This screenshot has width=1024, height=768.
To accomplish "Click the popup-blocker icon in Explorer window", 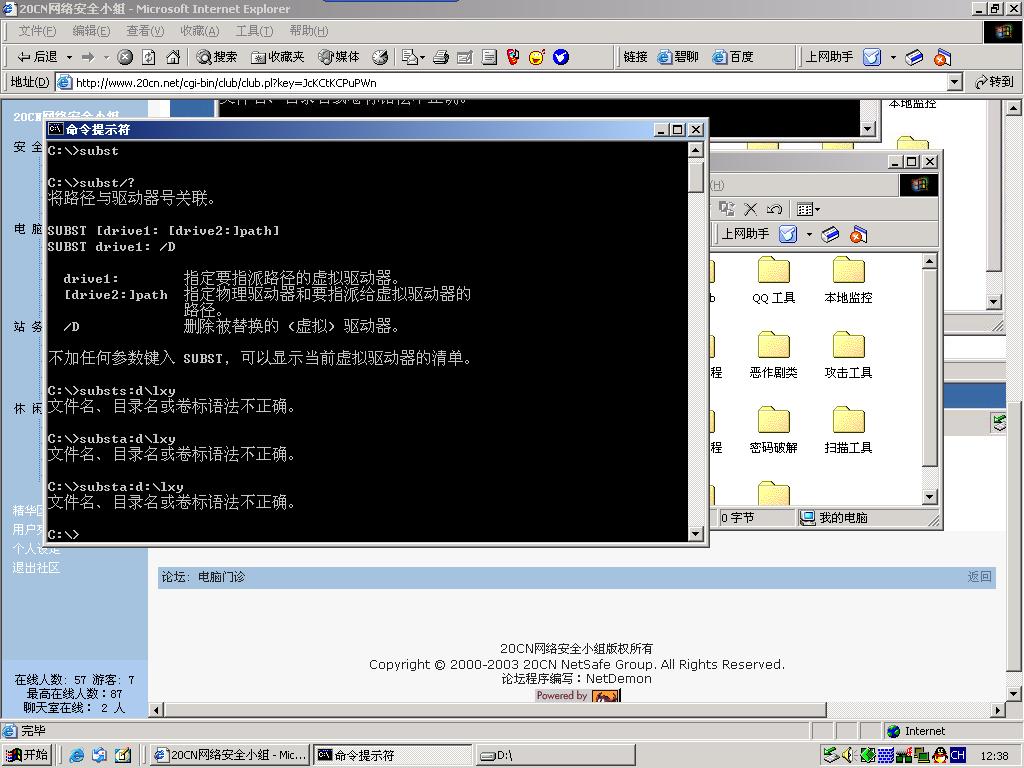I will [x=858, y=234].
